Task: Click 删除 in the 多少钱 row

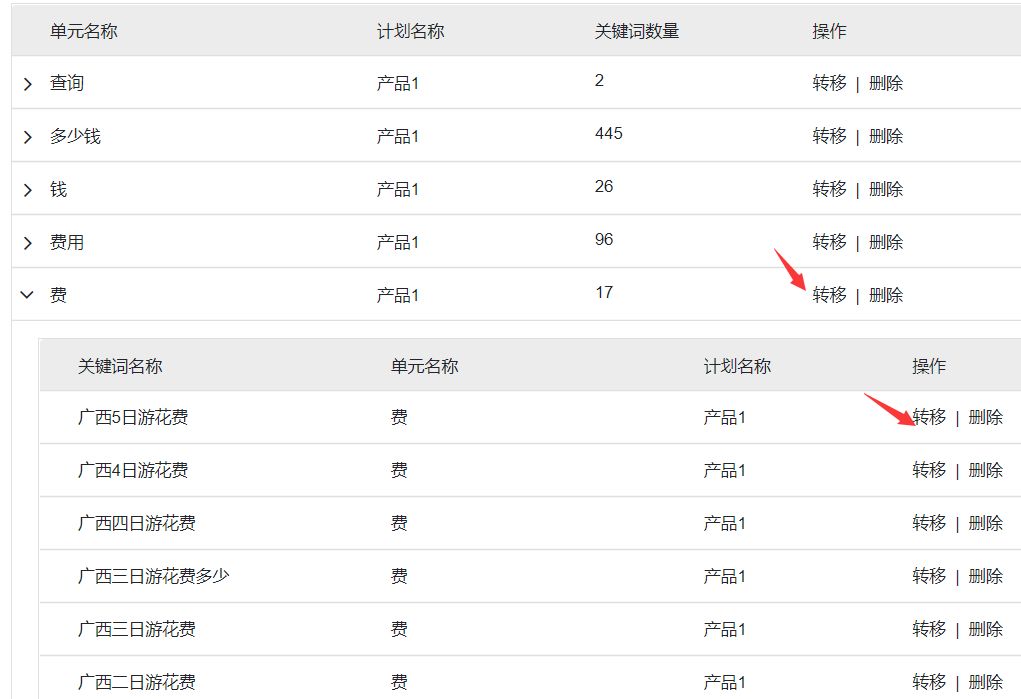Action: tap(886, 136)
